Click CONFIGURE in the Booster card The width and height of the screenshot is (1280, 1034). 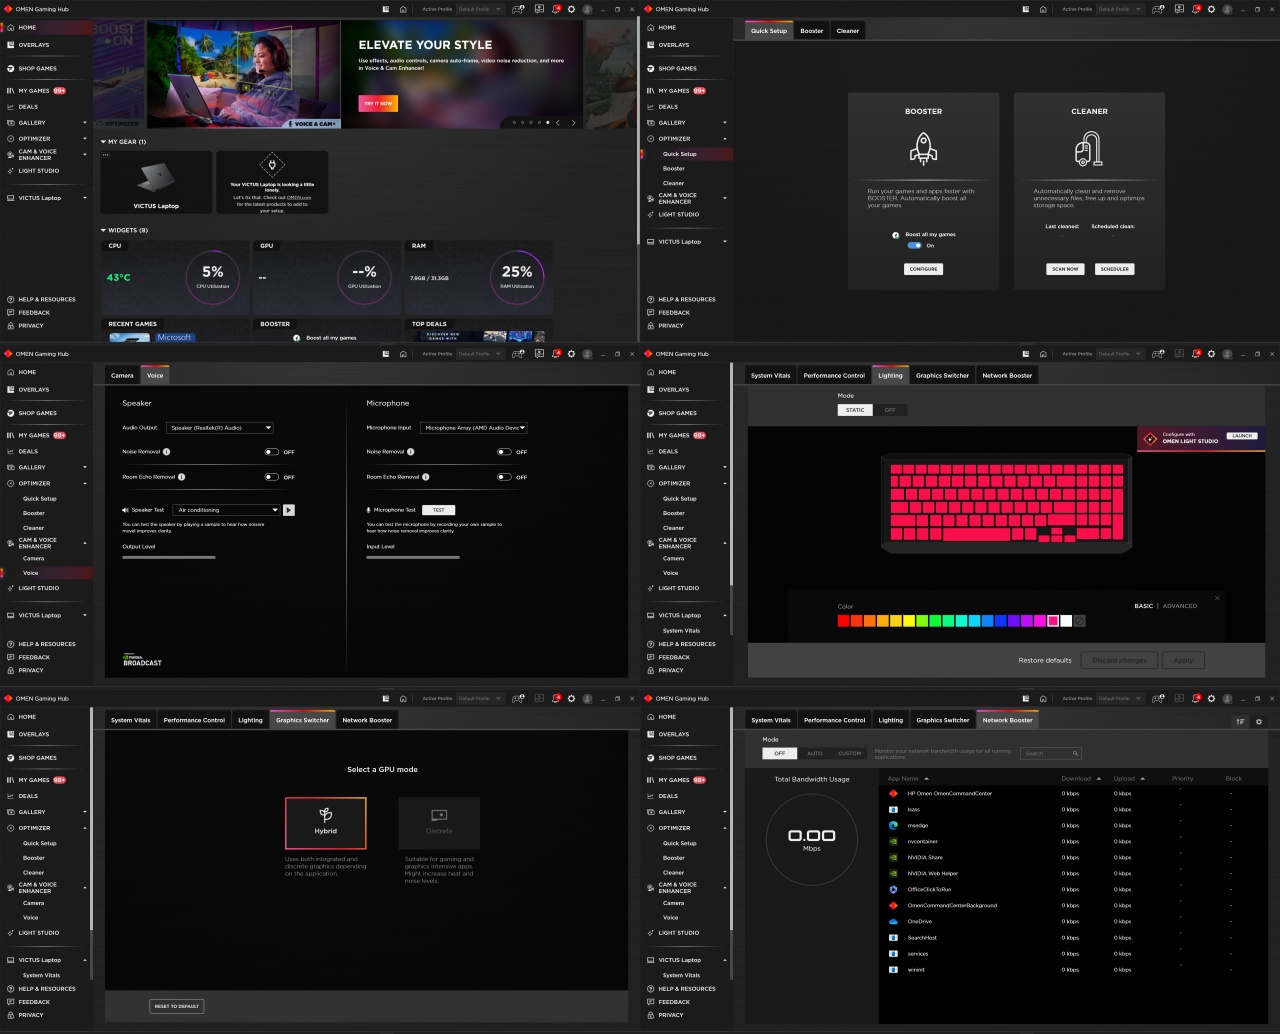tap(923, 269)
